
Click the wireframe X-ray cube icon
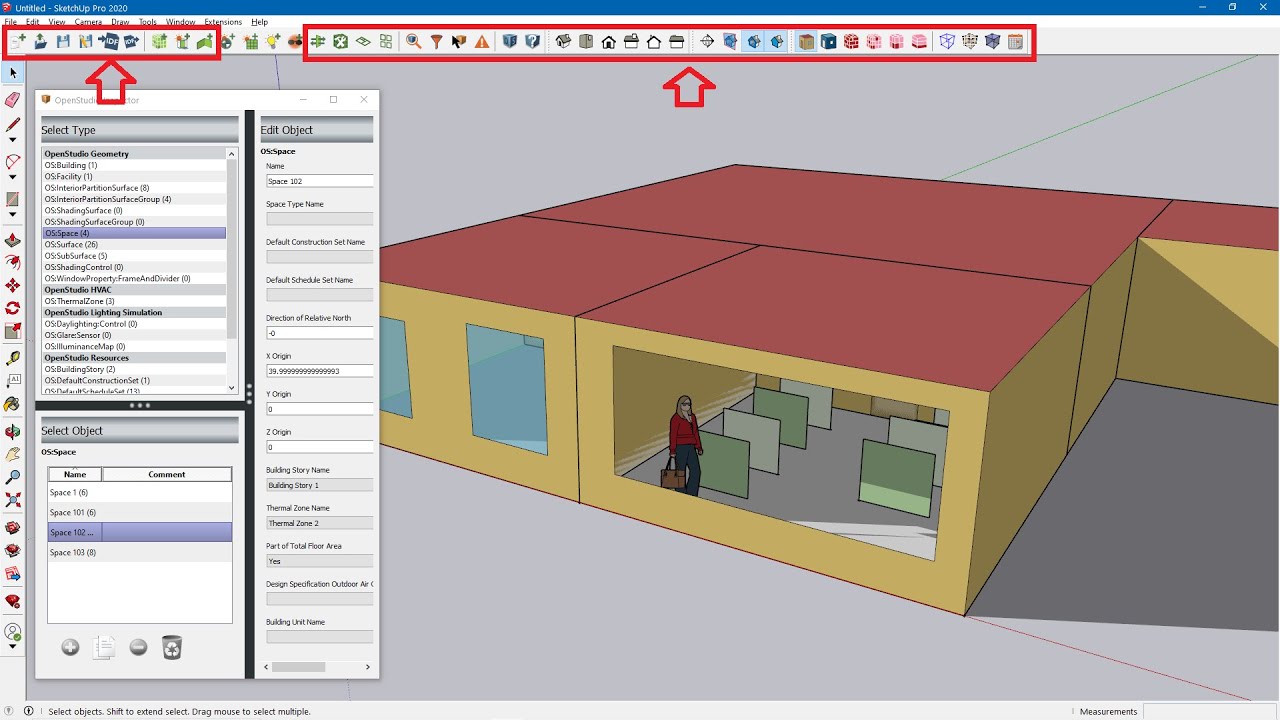(946, 41)
